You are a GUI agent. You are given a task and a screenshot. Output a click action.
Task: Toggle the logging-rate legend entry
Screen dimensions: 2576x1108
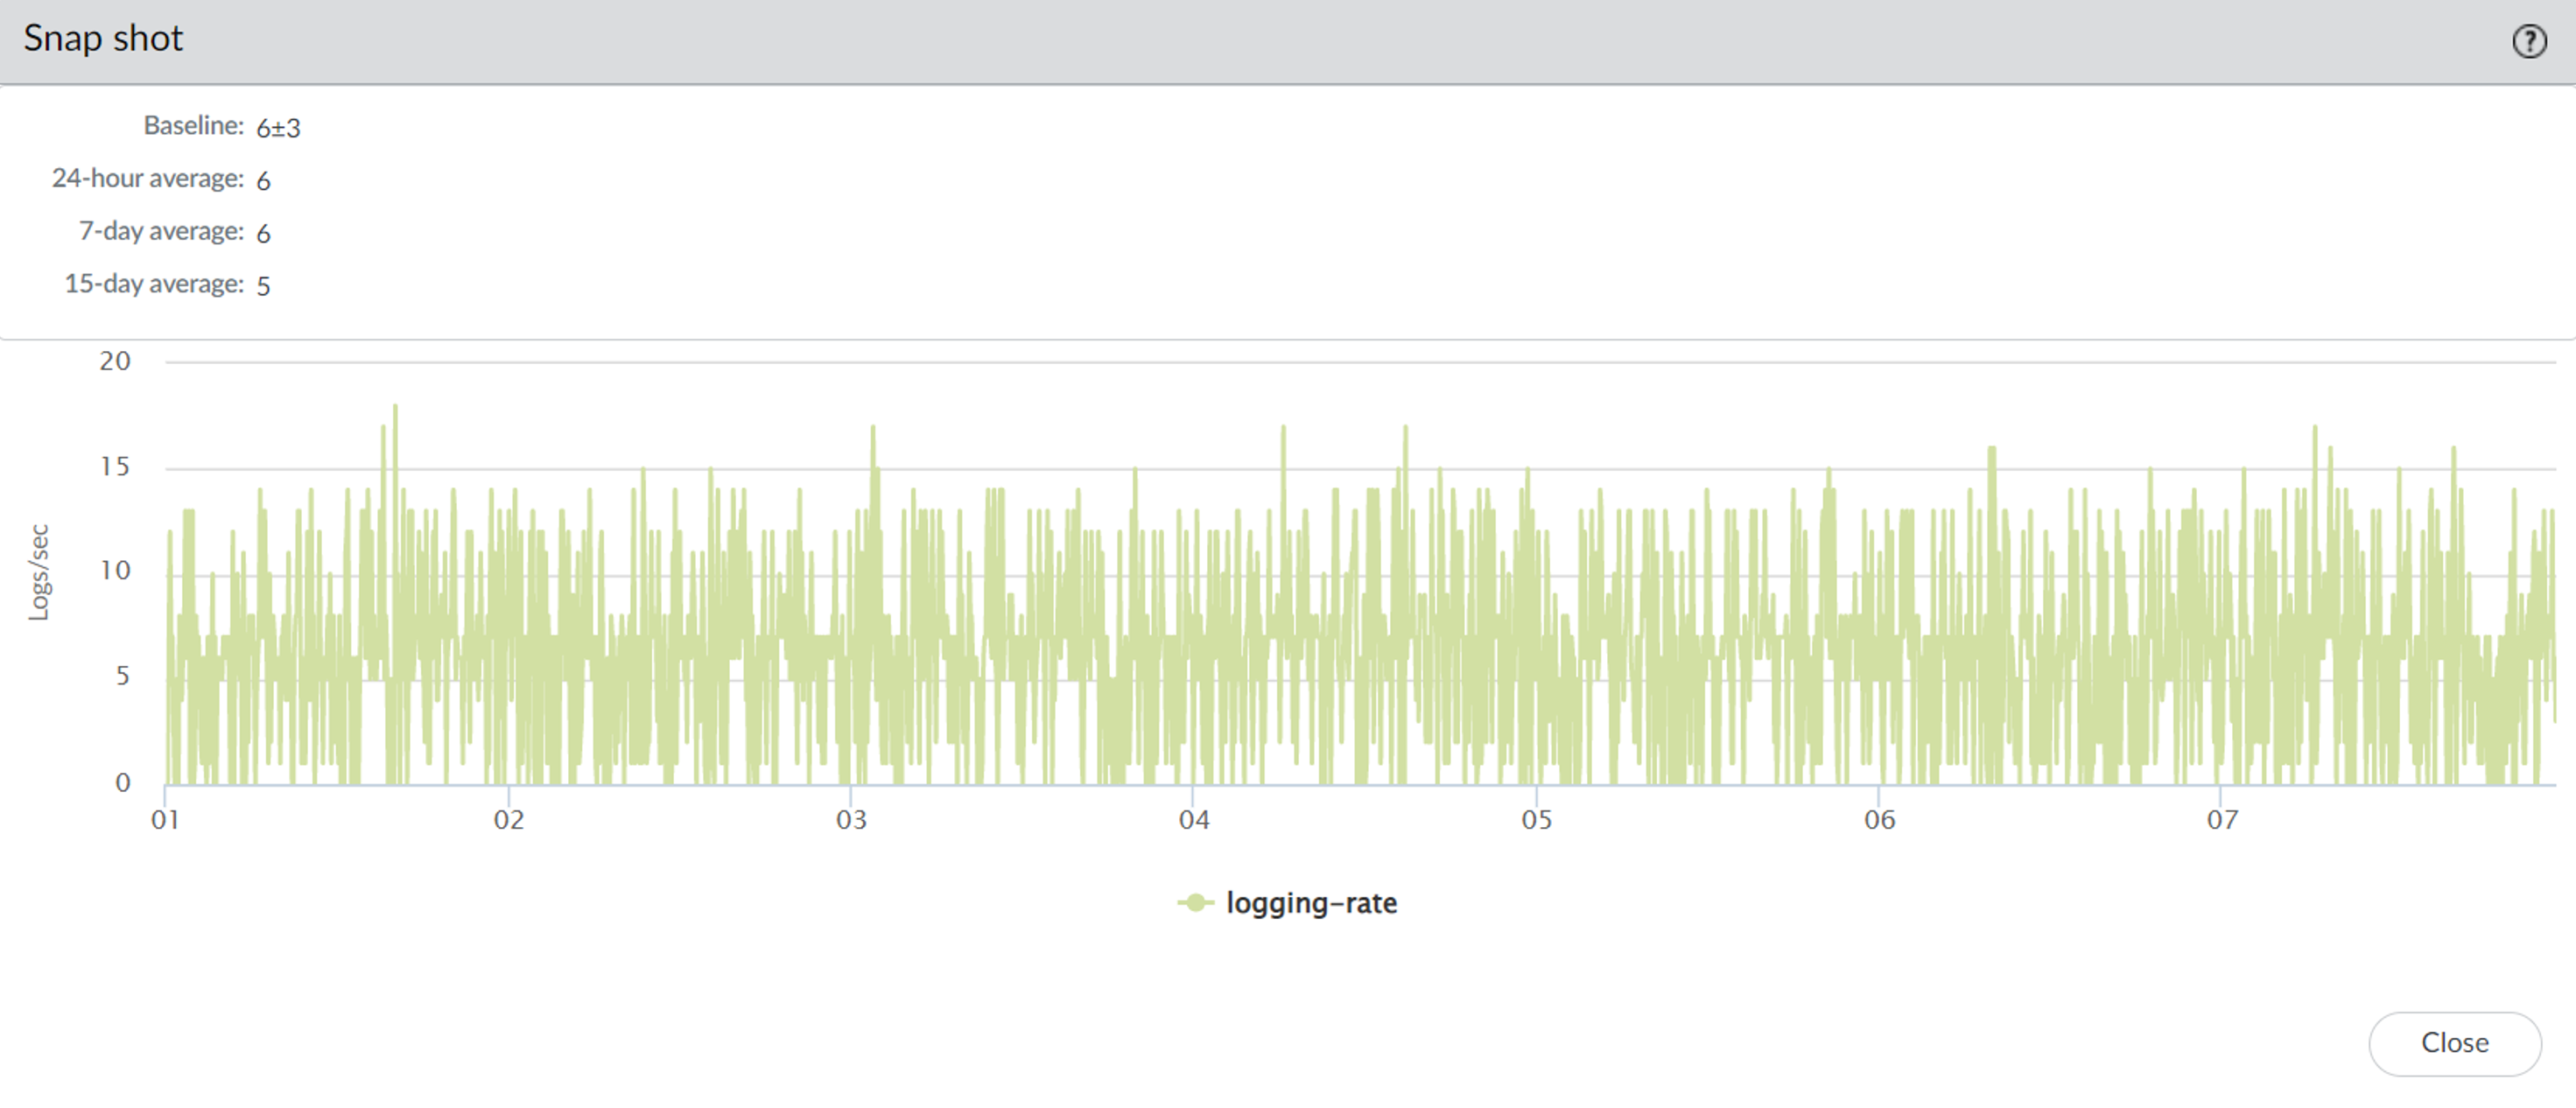tap(1310, 903)
